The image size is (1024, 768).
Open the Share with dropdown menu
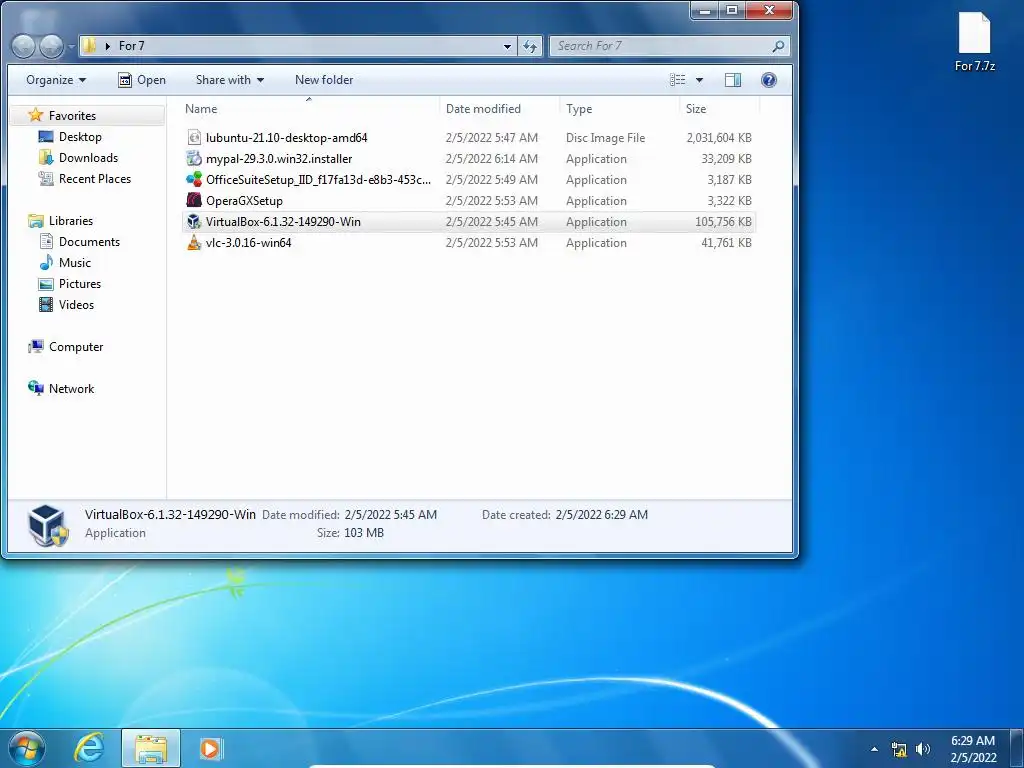[x=230, y=80]
